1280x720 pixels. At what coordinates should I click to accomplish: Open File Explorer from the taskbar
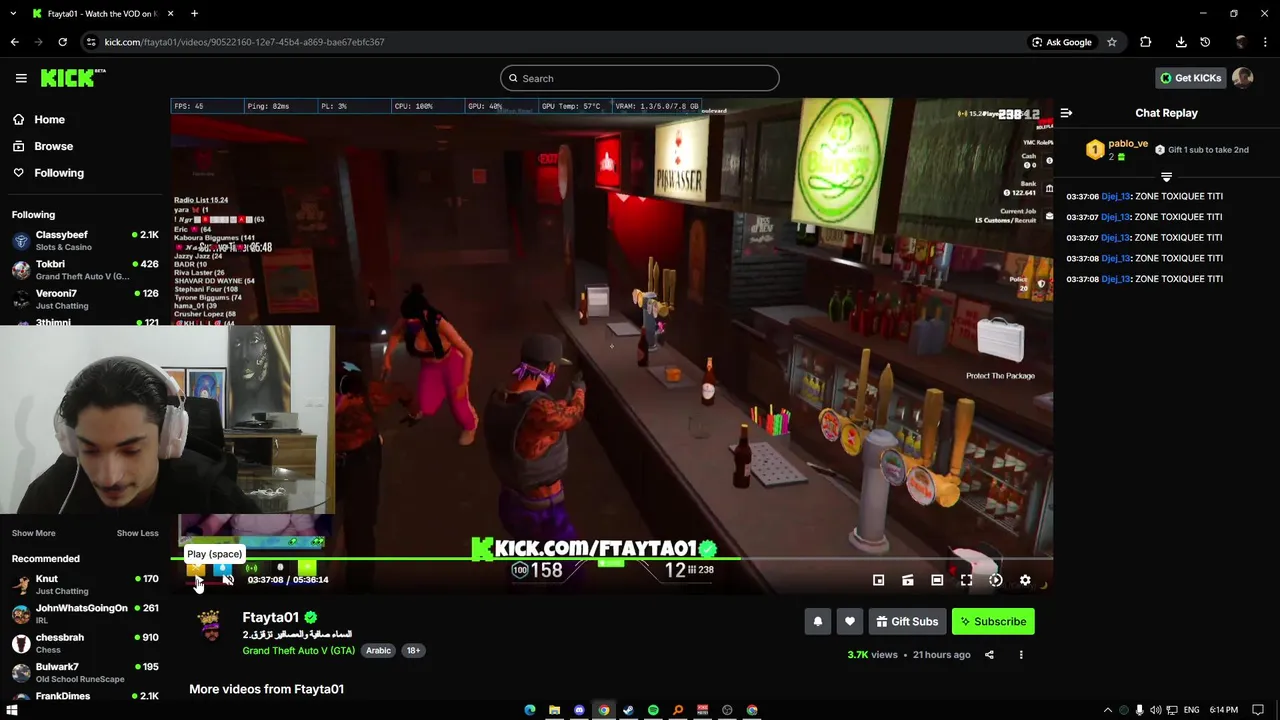(x=554, y=710)
